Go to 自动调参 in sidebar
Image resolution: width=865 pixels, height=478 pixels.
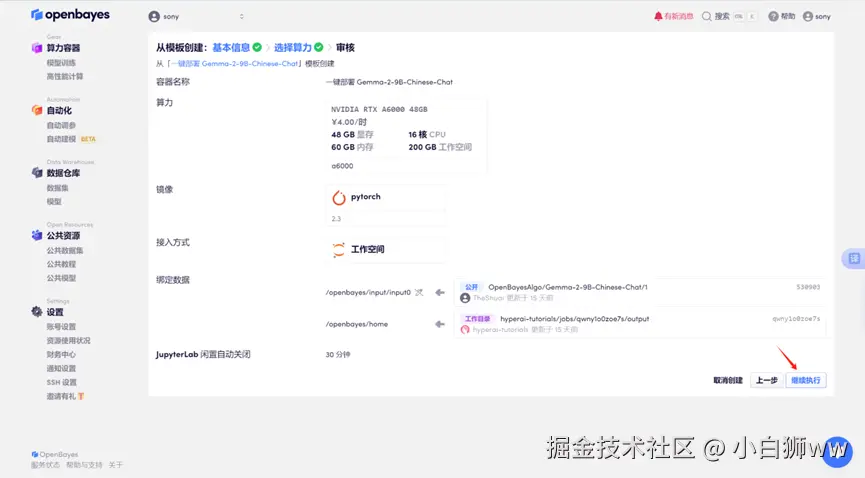point(61,125)
